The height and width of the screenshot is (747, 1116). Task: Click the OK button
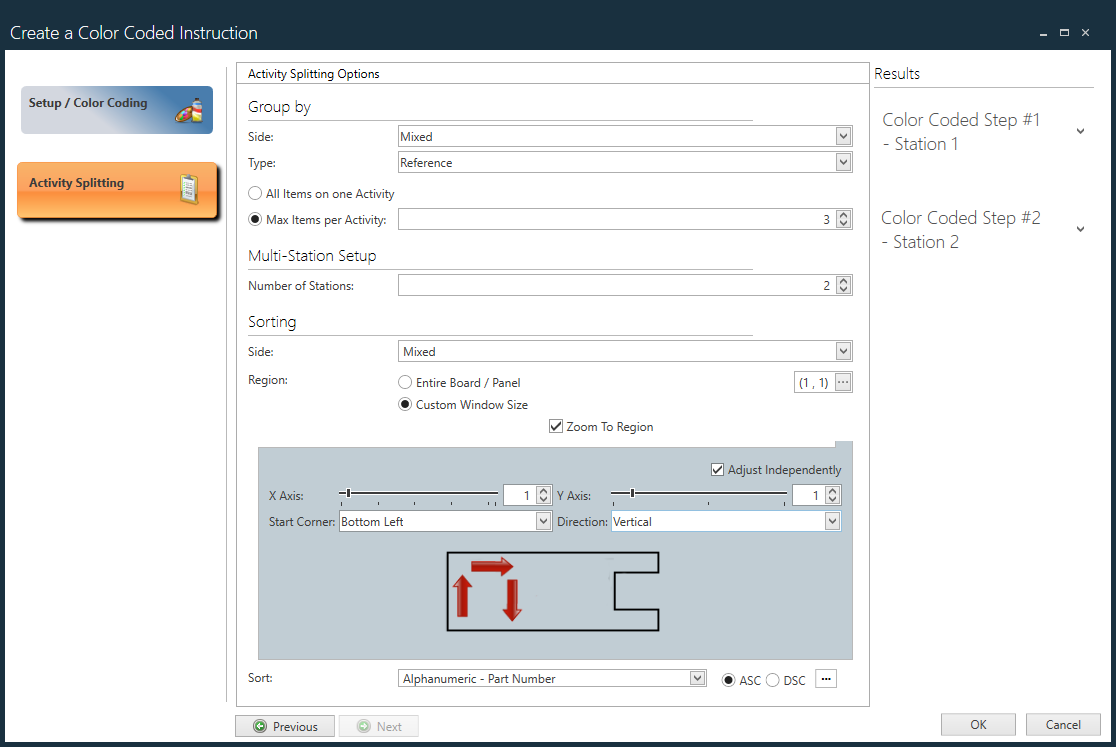[x=978, y=724]
